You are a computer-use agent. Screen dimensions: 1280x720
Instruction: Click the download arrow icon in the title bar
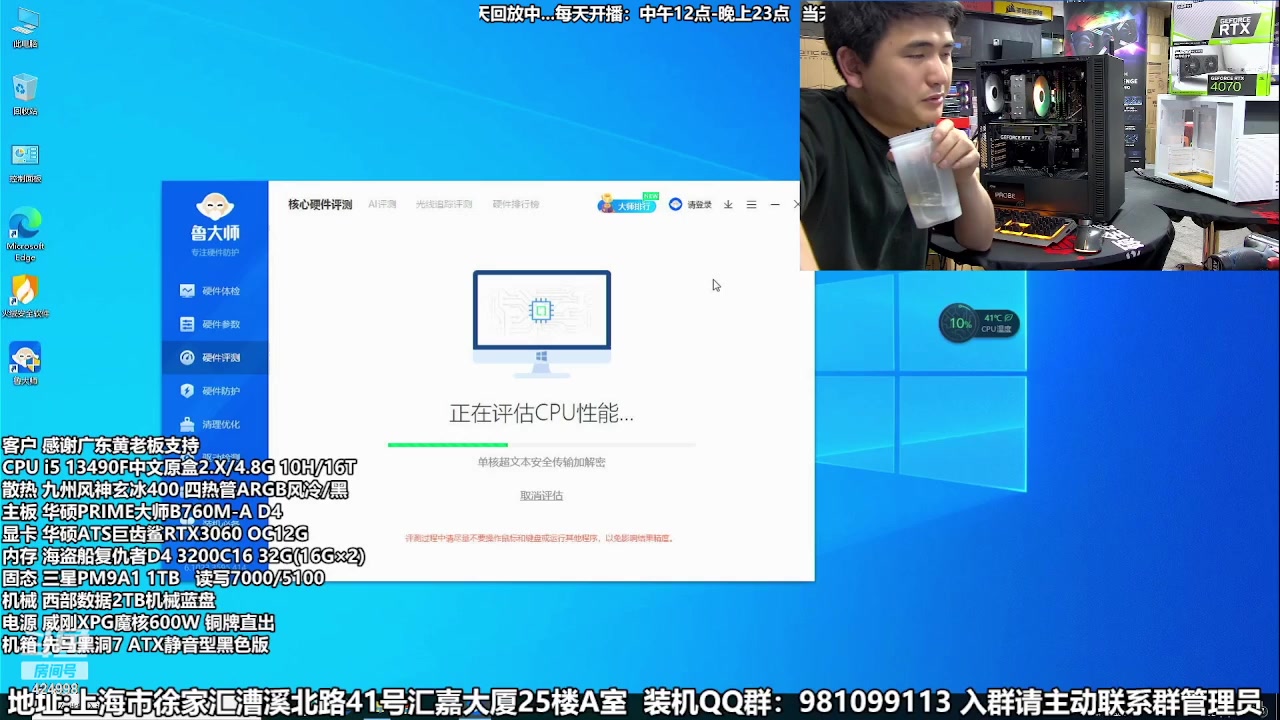[x=728, y=204]
